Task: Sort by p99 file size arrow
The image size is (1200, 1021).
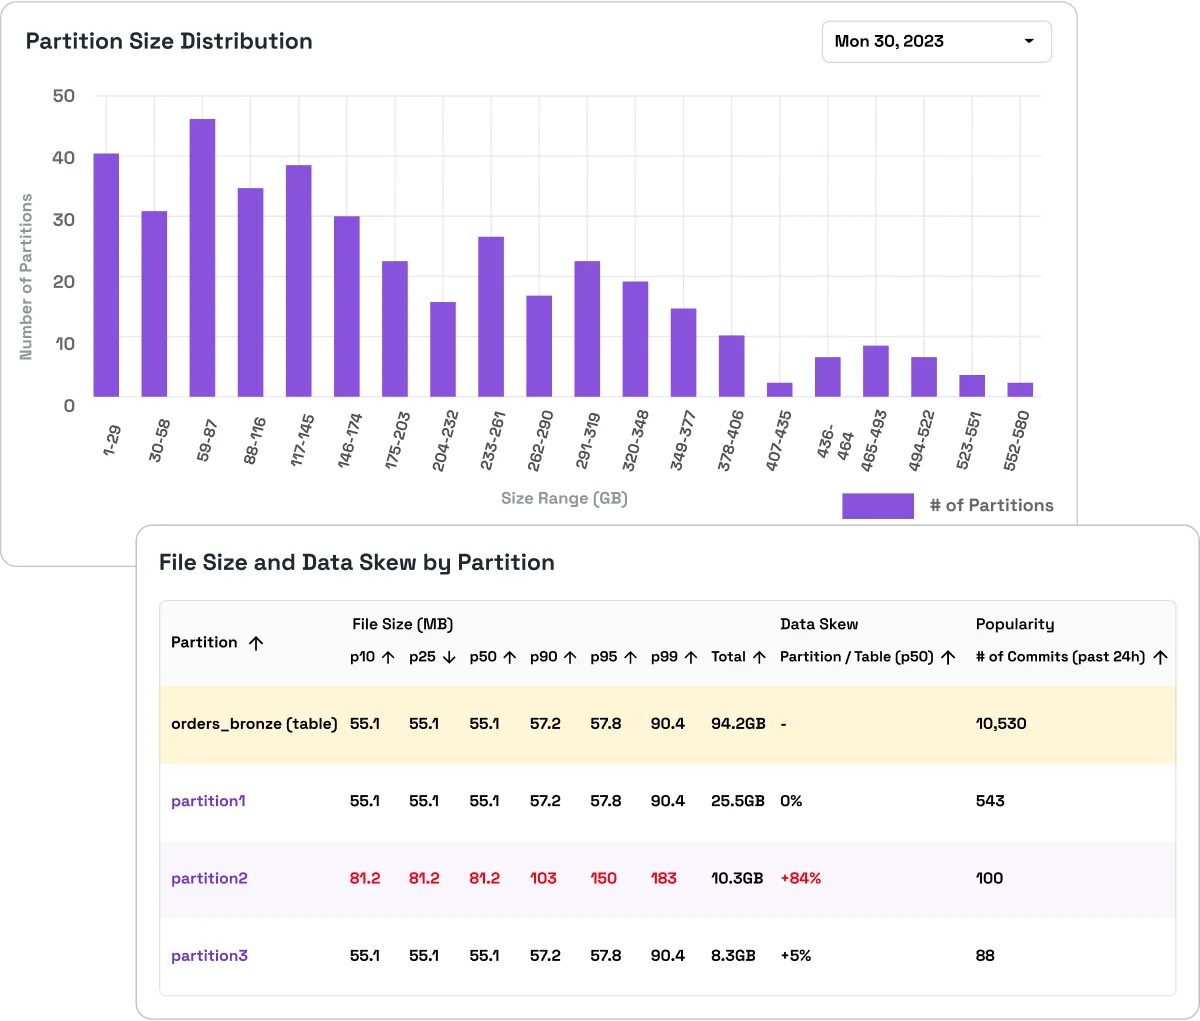Action: (x=691, y=657)
